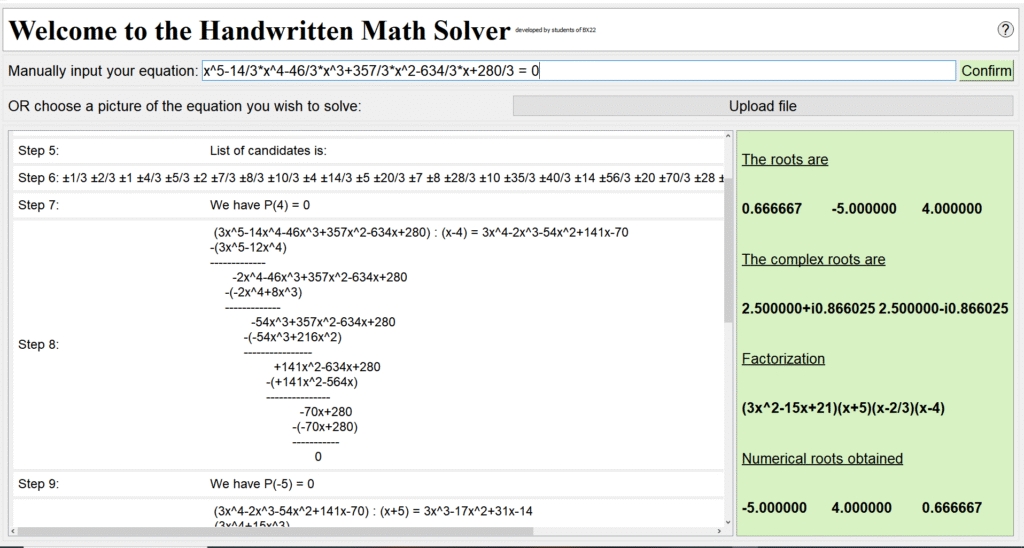Viewport: 1024px width, 548px height.
Task: Click 'The complex roots are' heading
Action: tap(813, 259)
